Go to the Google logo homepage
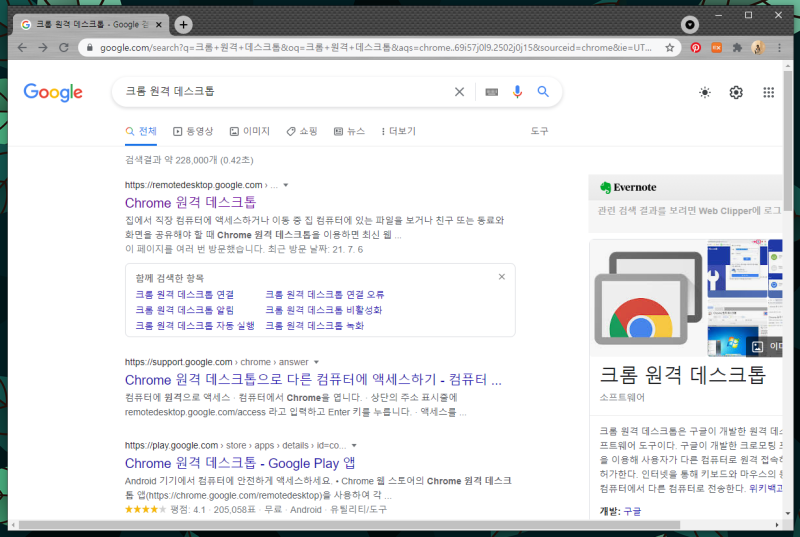This screenshot has height=537, width=800. pos(53,92)
